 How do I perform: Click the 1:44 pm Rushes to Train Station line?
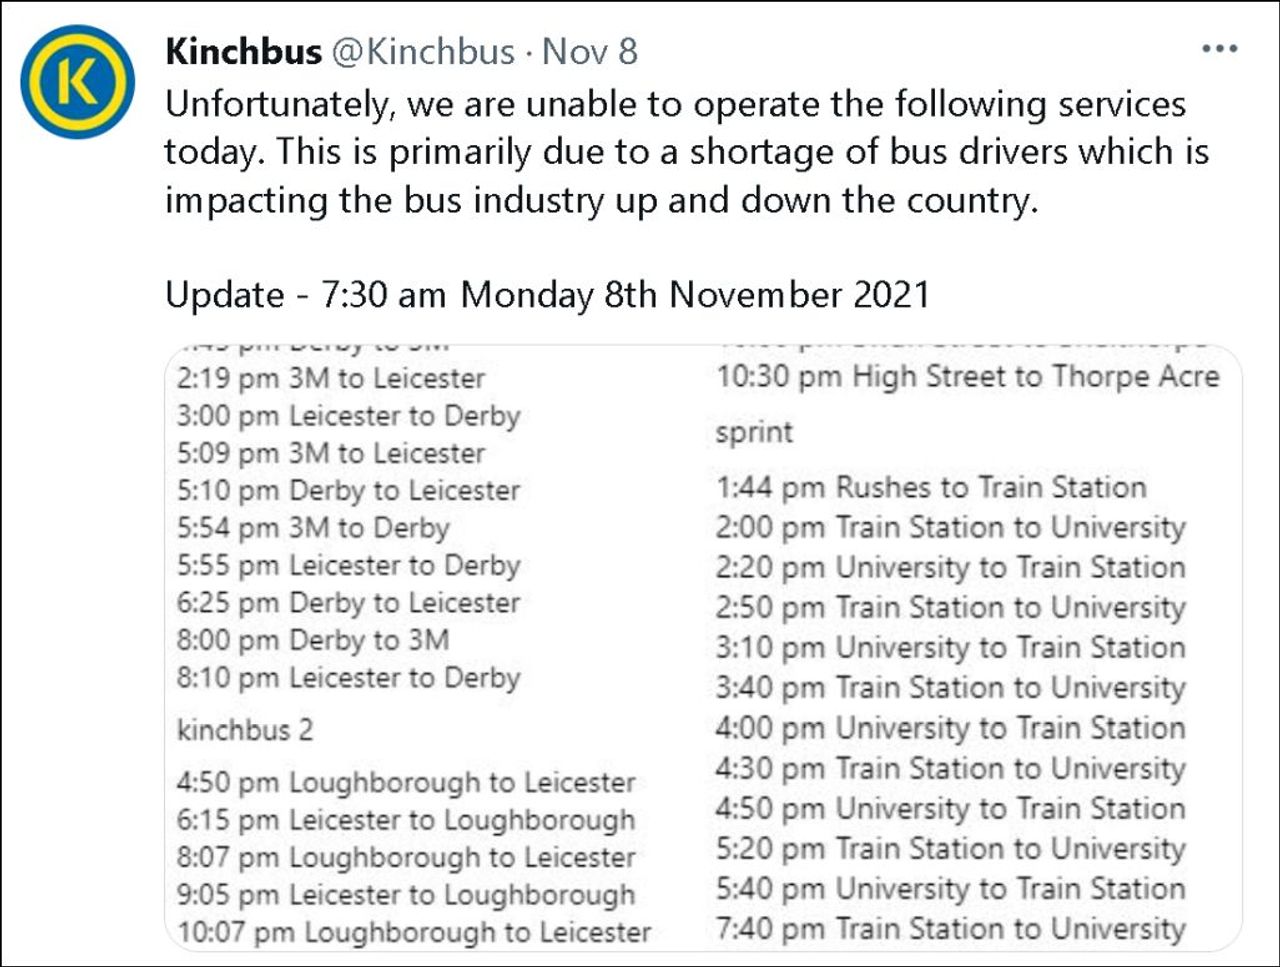[930, 487]
